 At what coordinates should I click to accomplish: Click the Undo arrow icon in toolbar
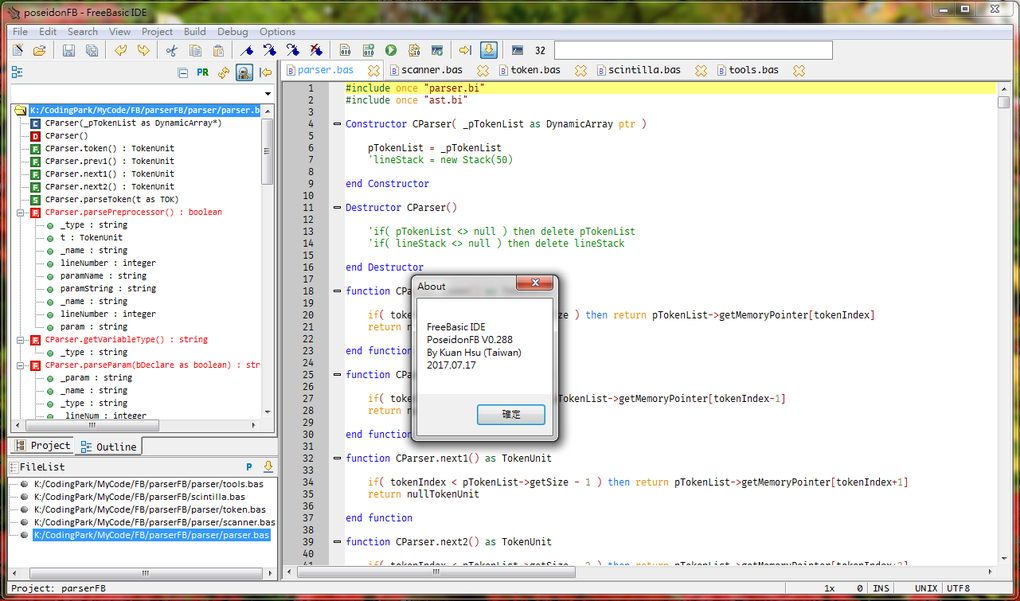(x=120, y=50)
